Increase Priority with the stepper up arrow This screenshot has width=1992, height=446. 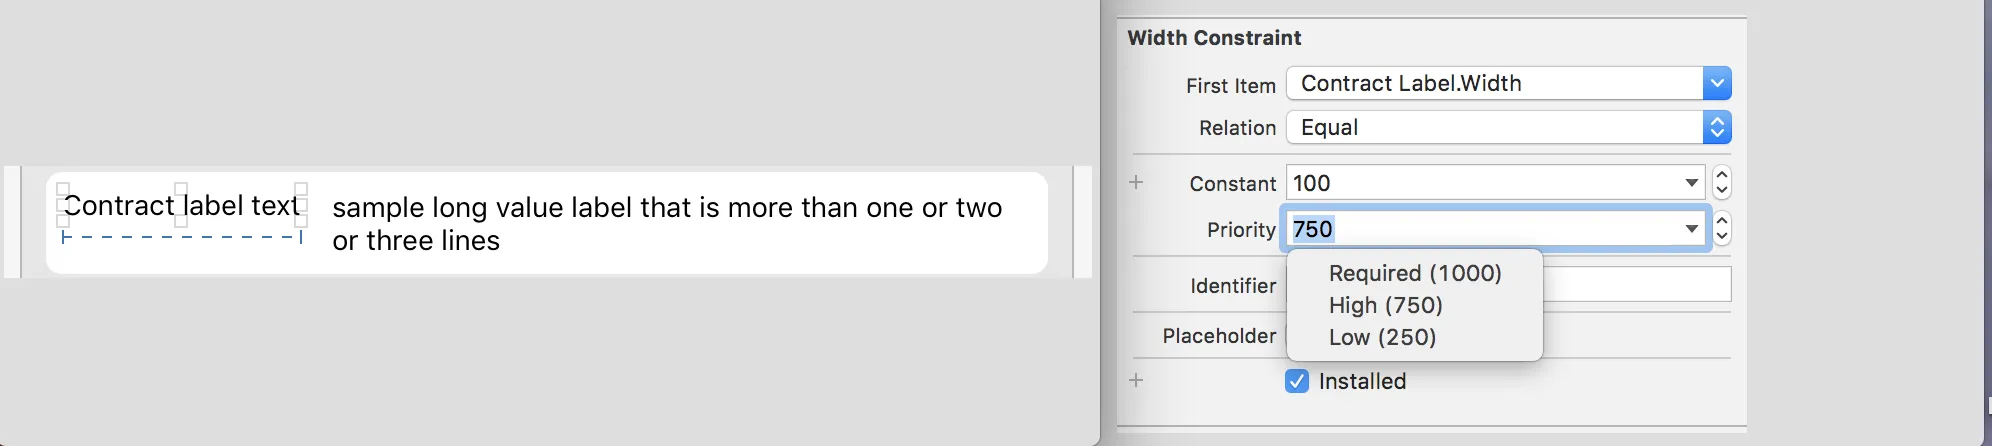(x=1721, y=220)
